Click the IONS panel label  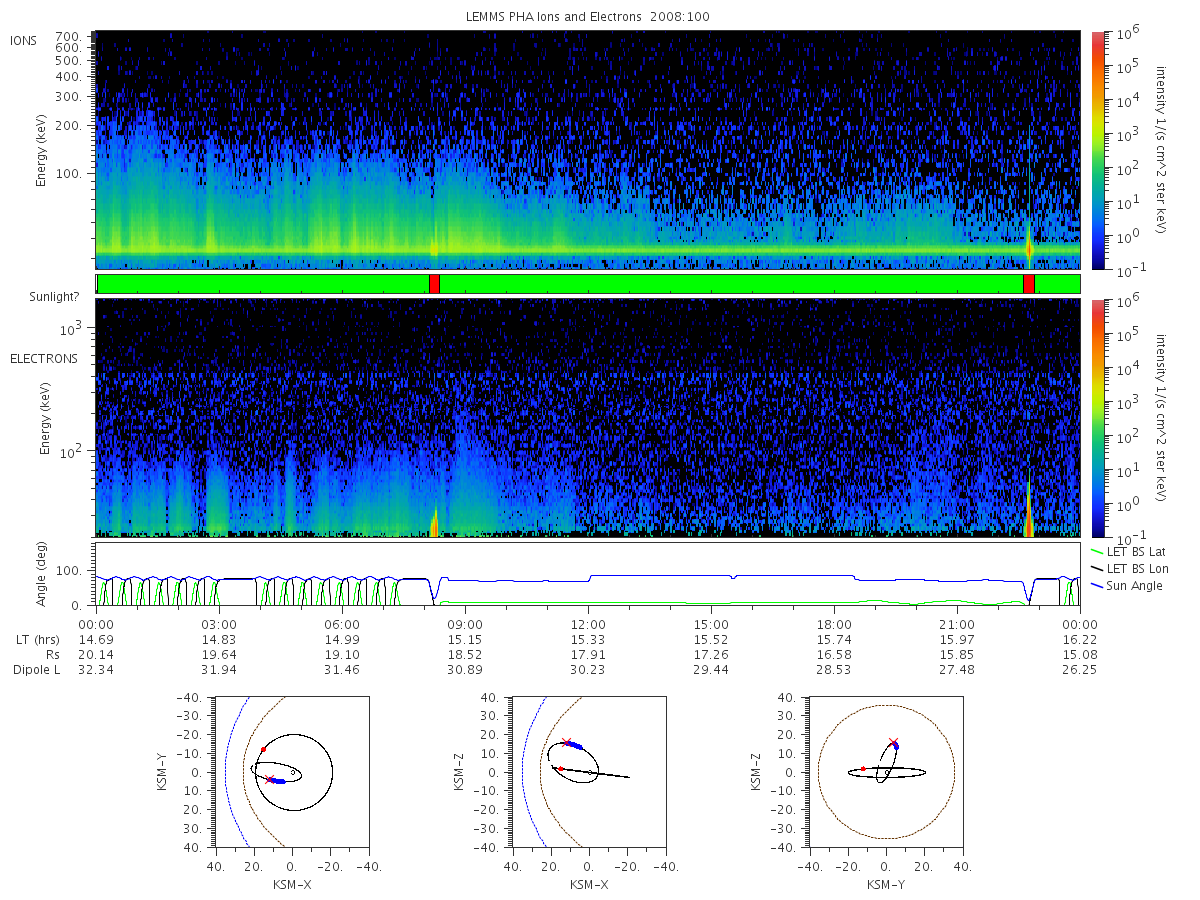point(25,40)
